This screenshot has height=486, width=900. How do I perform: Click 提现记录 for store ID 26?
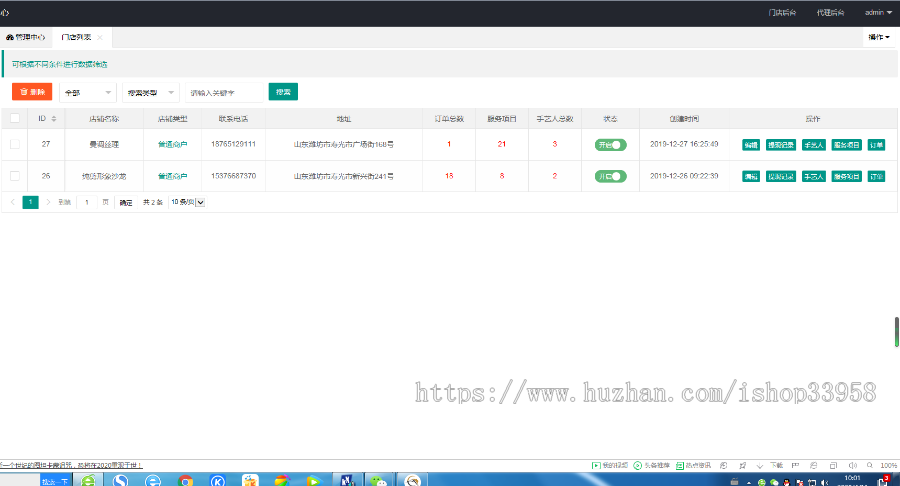tap(781, 176)
